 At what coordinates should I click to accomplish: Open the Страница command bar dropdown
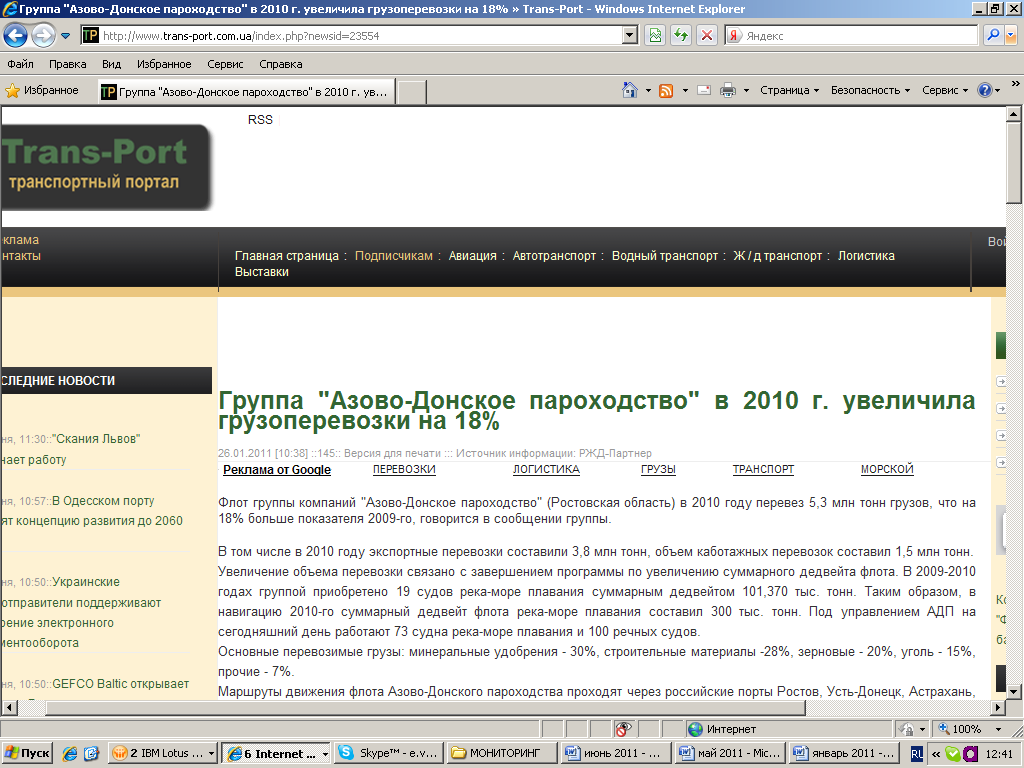point(790,90)
